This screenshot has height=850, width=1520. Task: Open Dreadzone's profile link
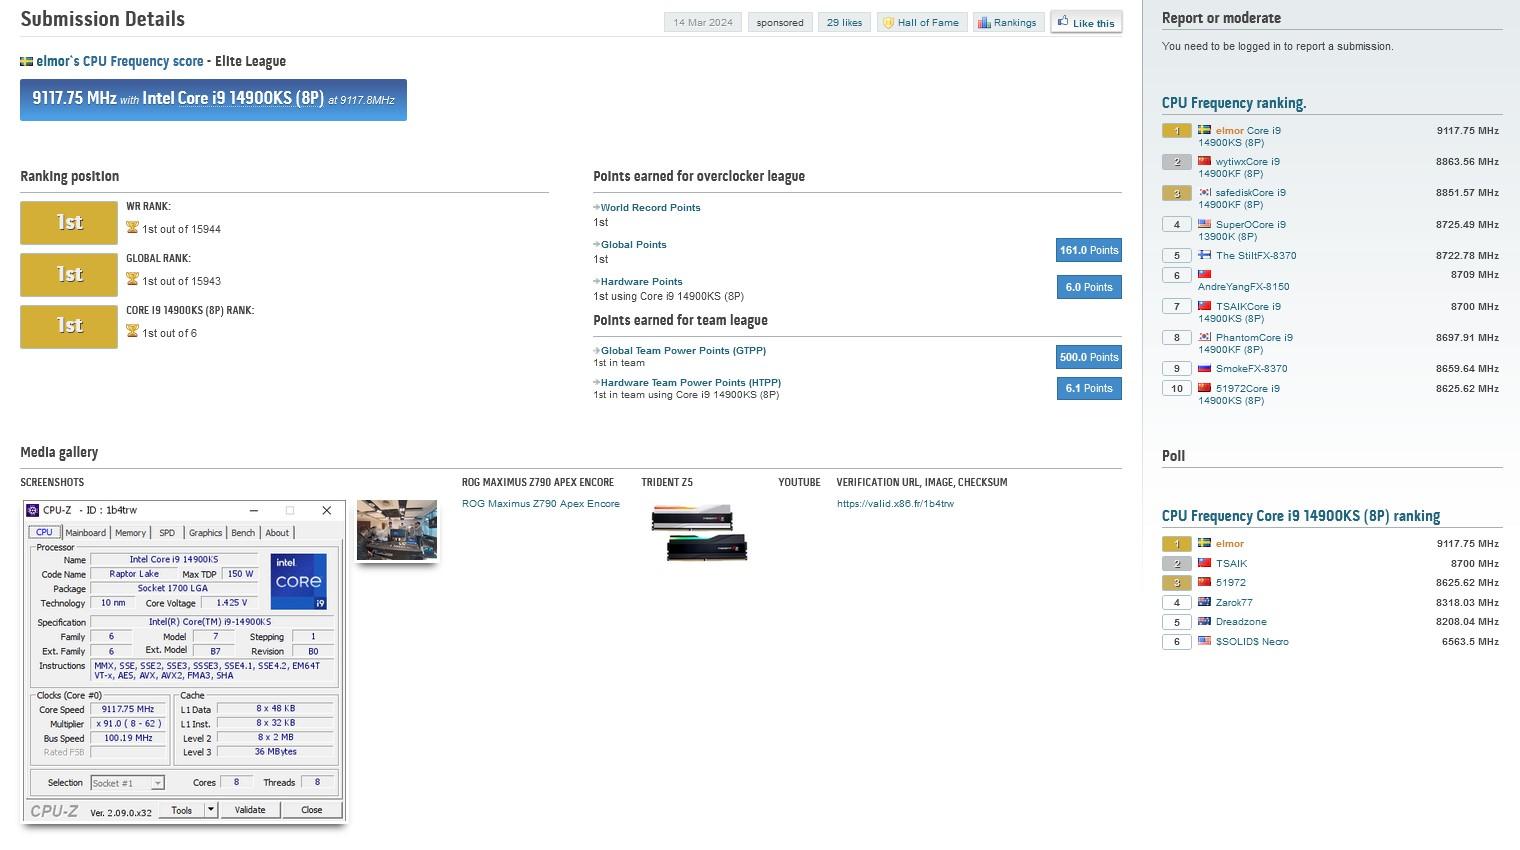point(1241,622)
